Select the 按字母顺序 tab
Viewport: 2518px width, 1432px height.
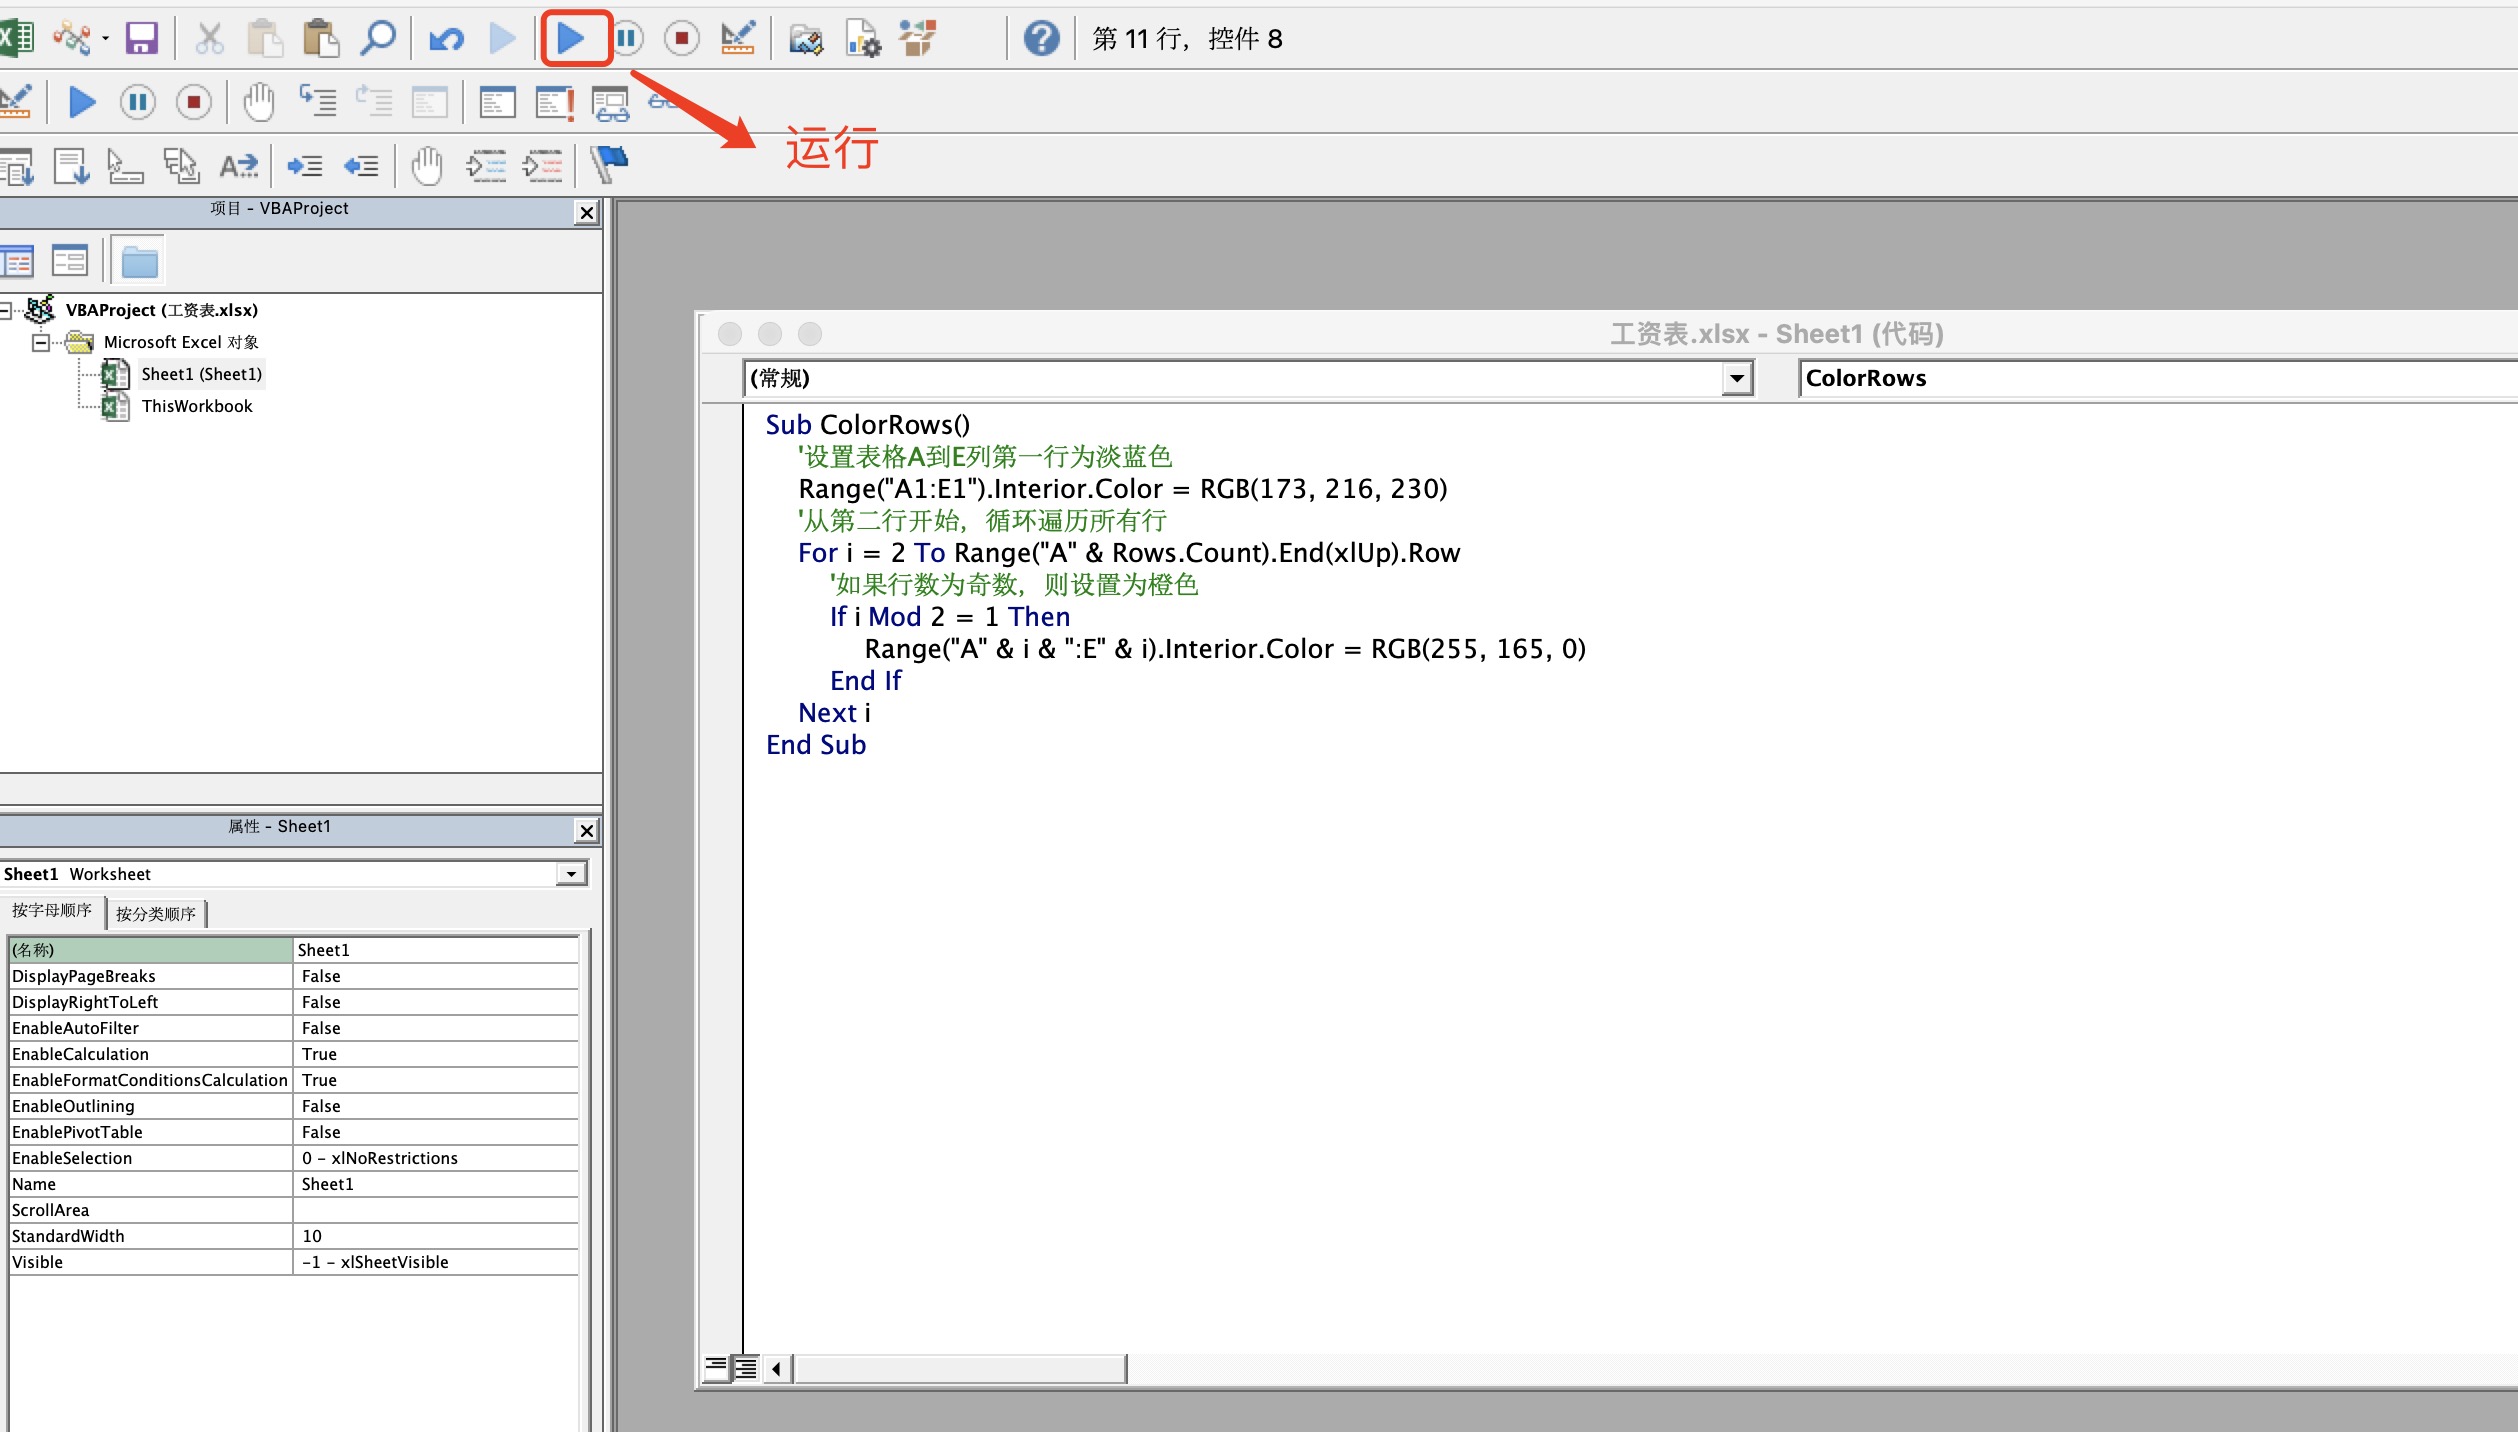pos(52,910)
